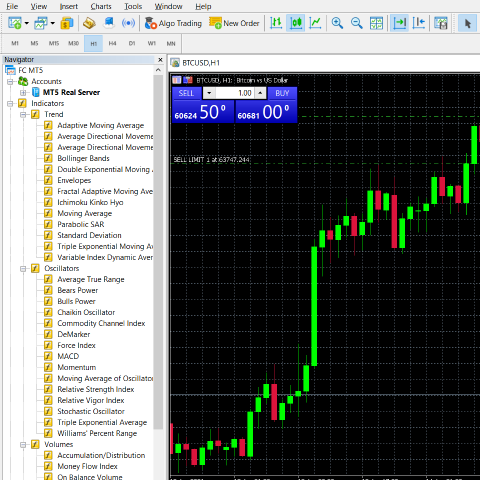Image resolution: width=480 pixels, height=480 pixels.
Task: Open the Tools menu
Action: 133,6
